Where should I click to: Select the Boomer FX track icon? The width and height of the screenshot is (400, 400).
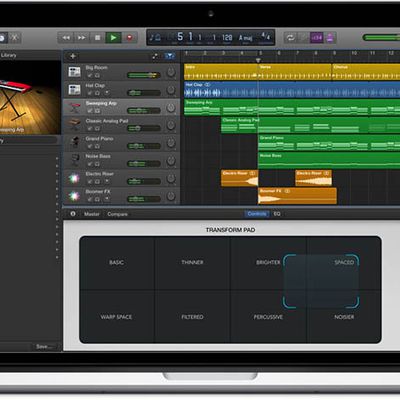74,196
